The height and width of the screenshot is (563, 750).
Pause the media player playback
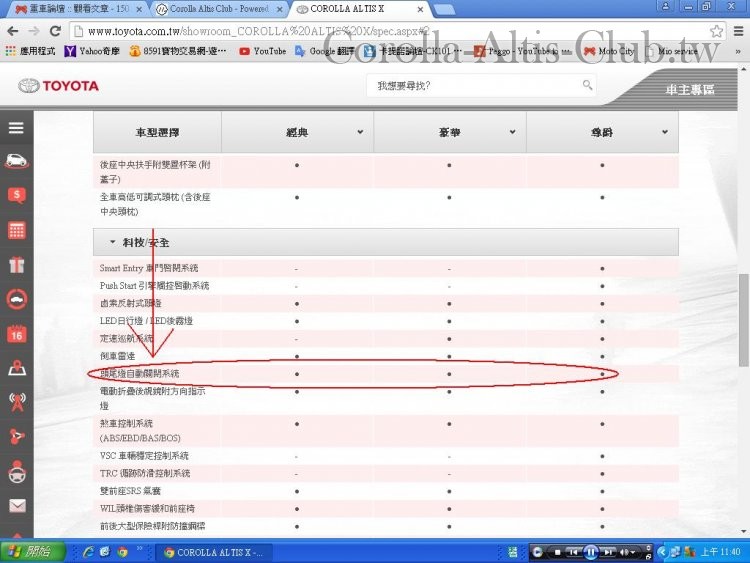591,552
